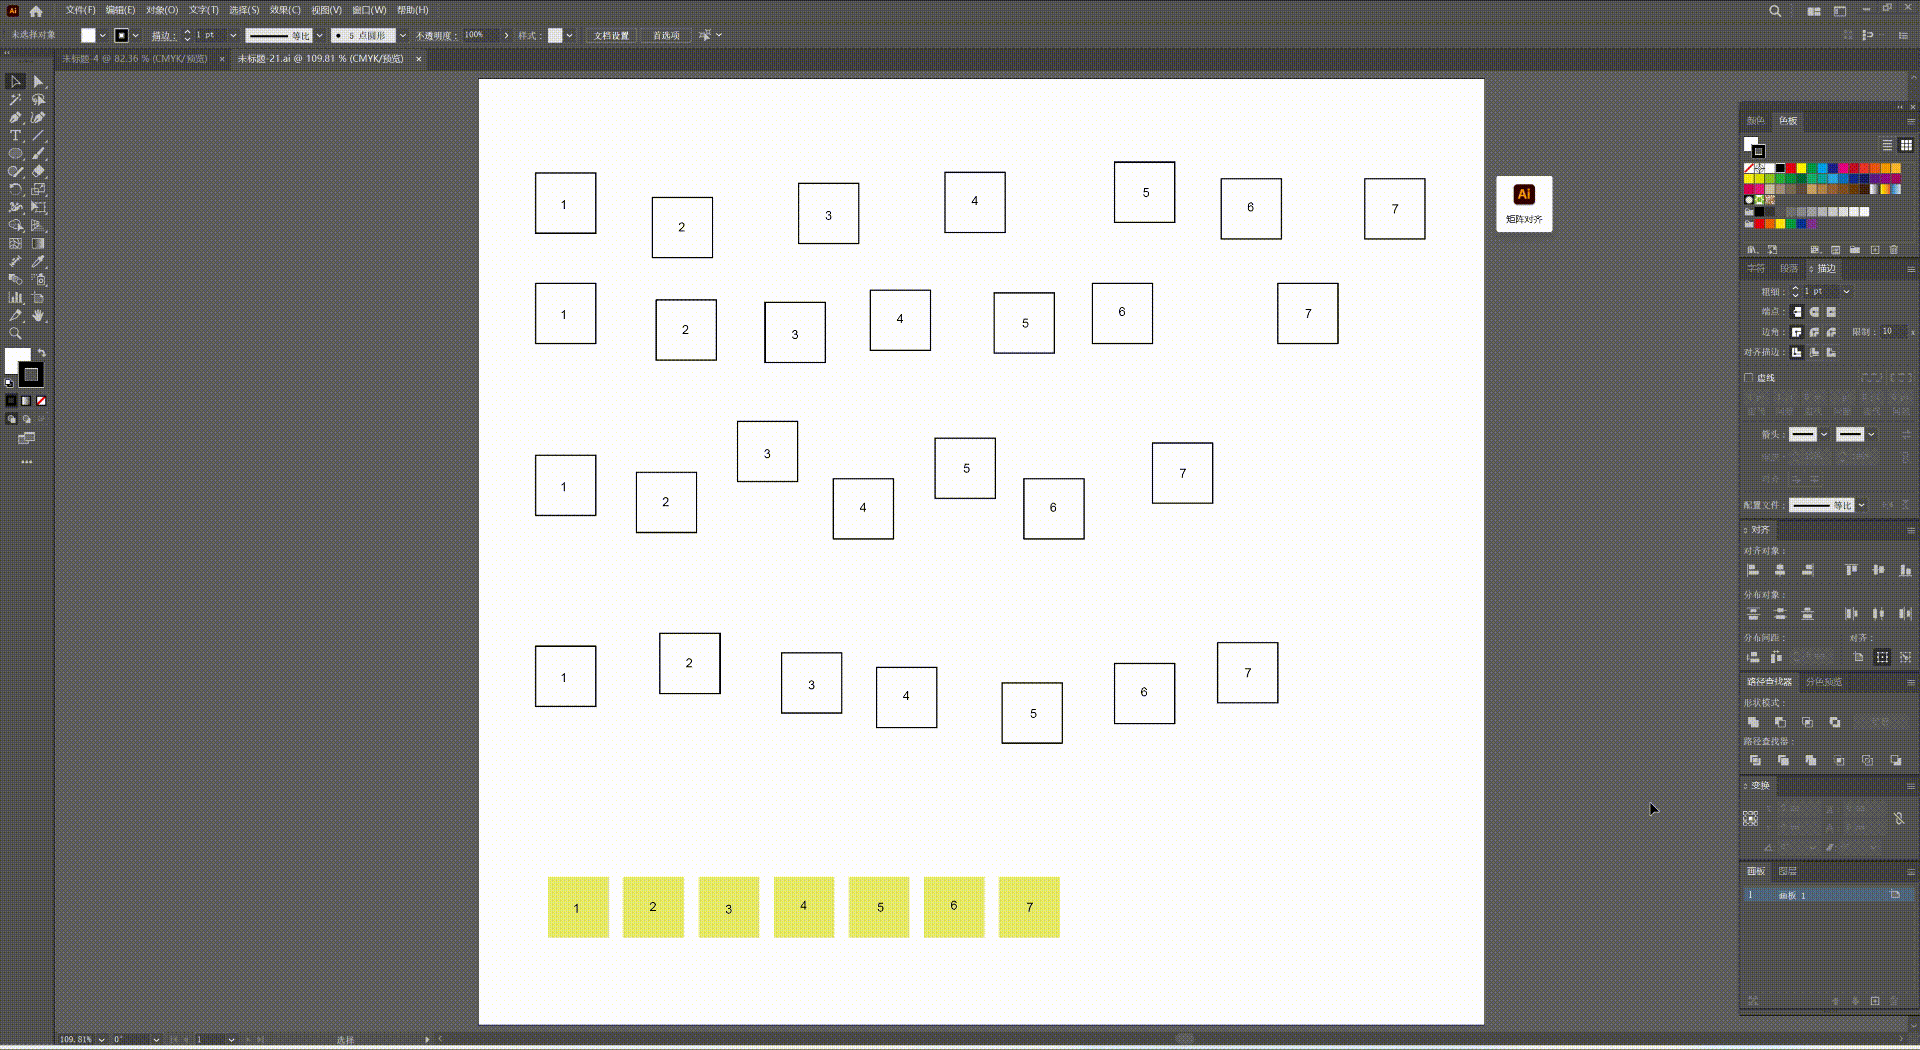
Task: Switch swatches to list view
Action: pyautogui.click(x=1887, y=145)
